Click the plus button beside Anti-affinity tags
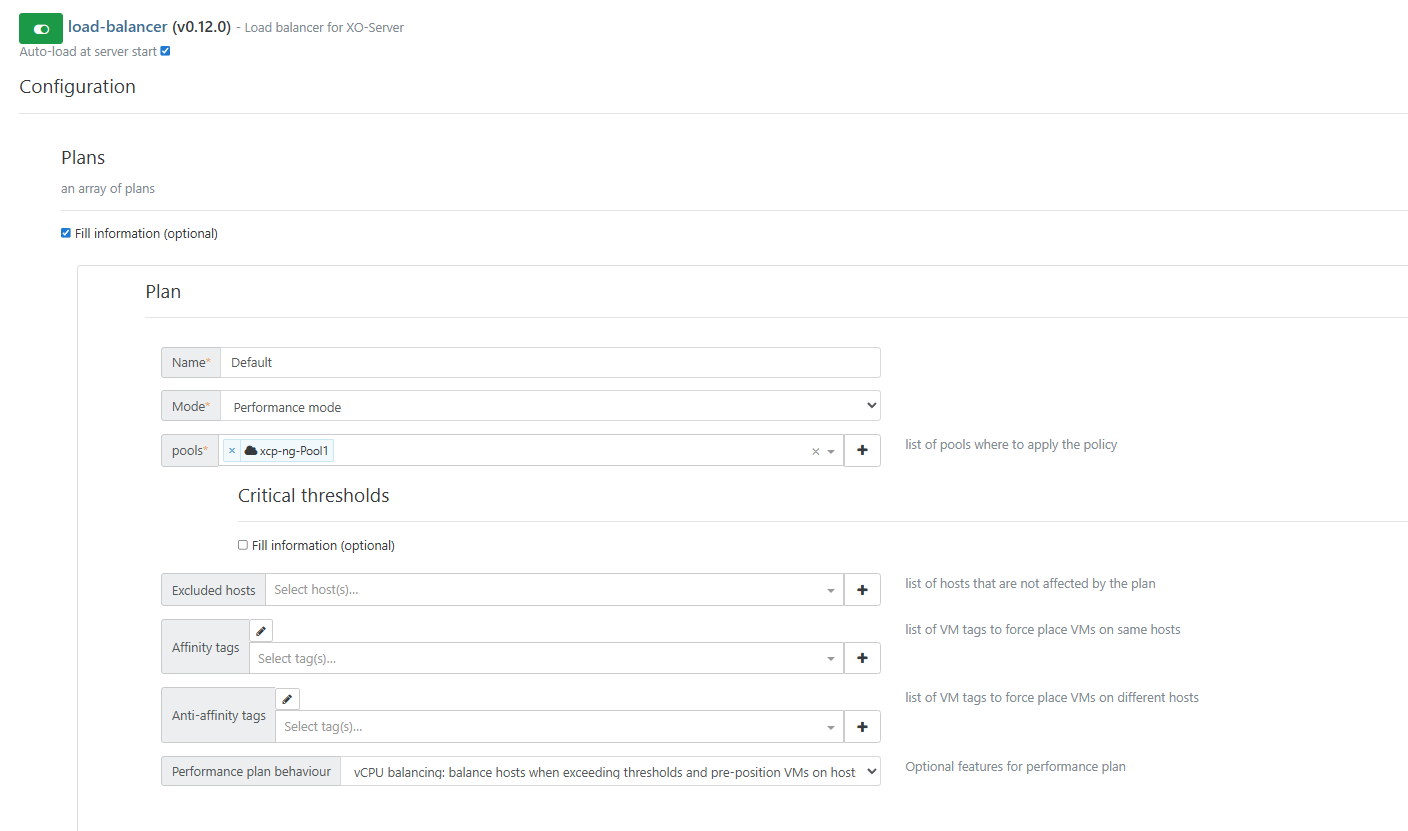1408x831 pixels. (862, 727)
